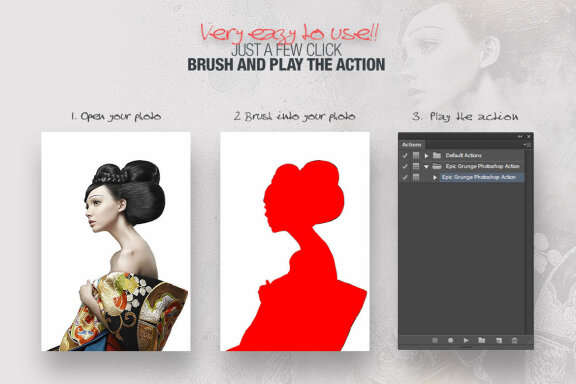Collapse the Actions panel with double arrows
Viewport: 576px width, 384px height.
click(520, 136)
